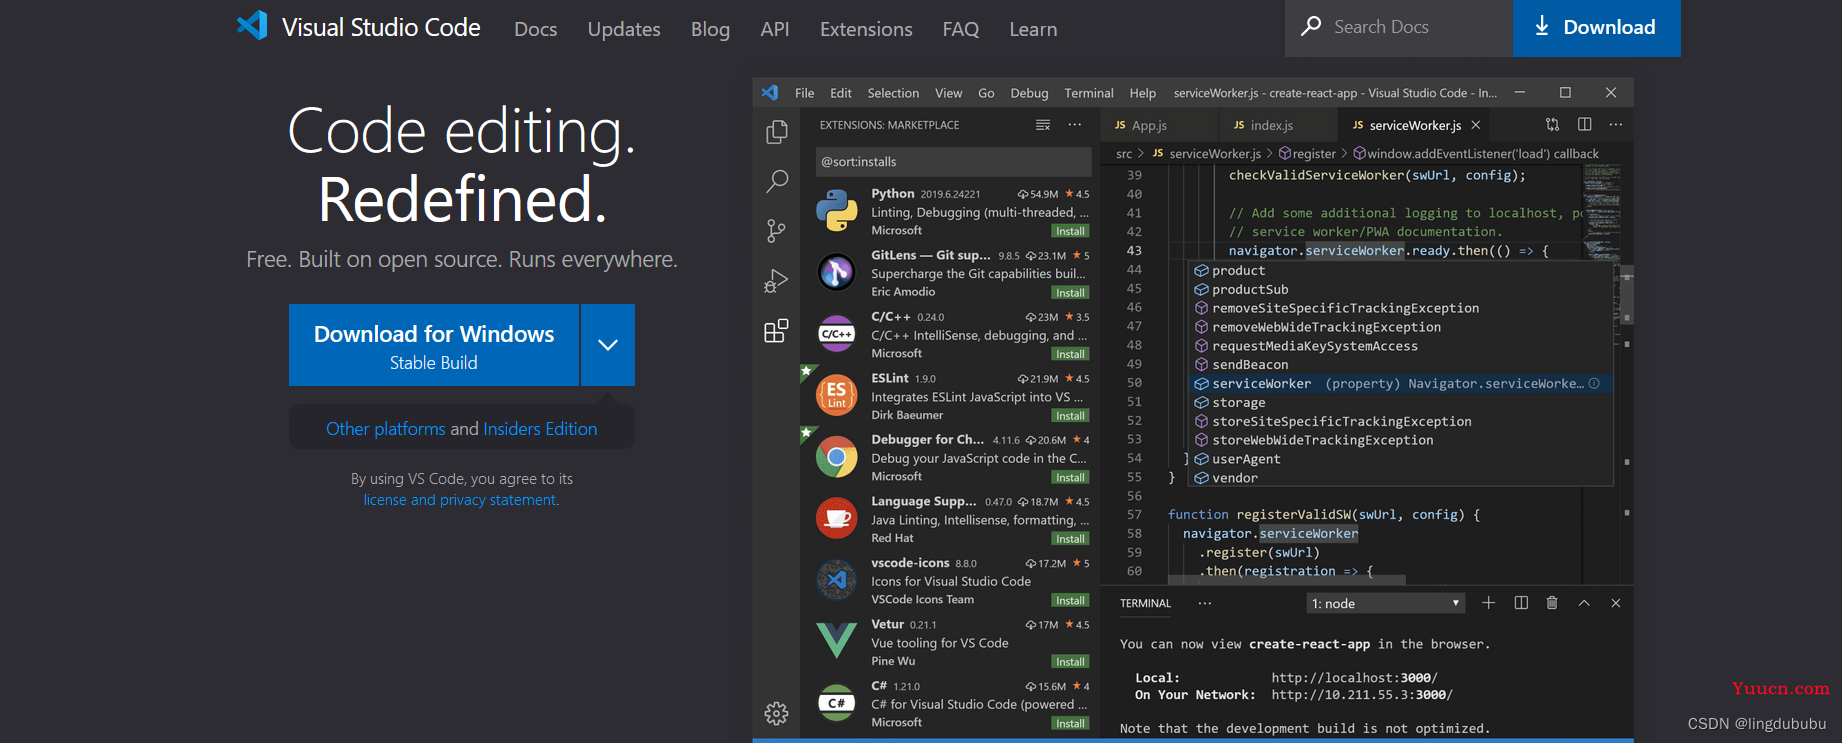This screenshot has height=743, width=1842.
Task: Install the GitLens extension
Action: click(1070, 293)
